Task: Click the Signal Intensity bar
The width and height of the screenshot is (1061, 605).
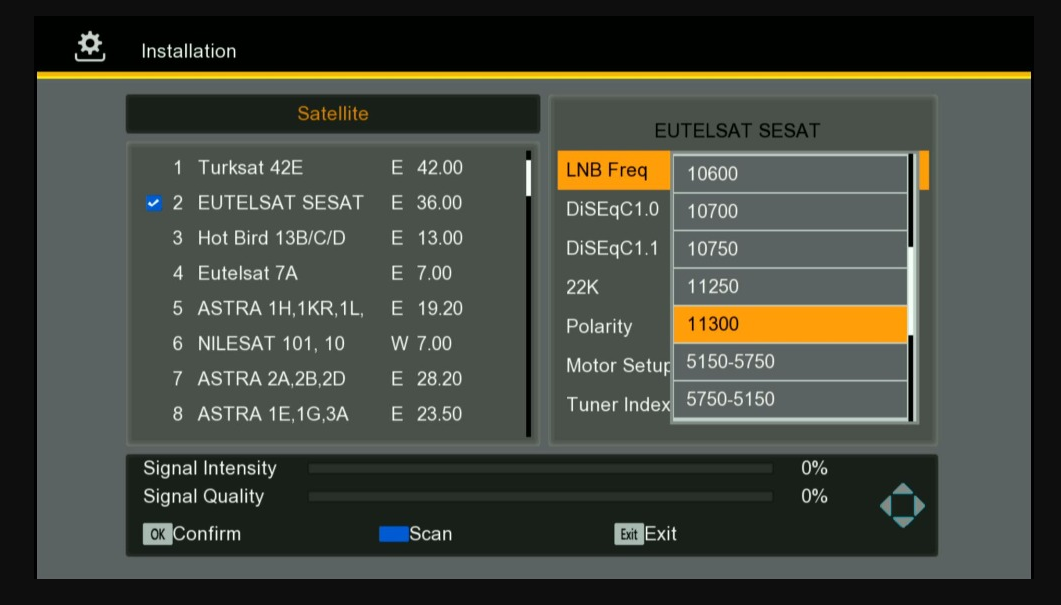Action: pos(540,468)
